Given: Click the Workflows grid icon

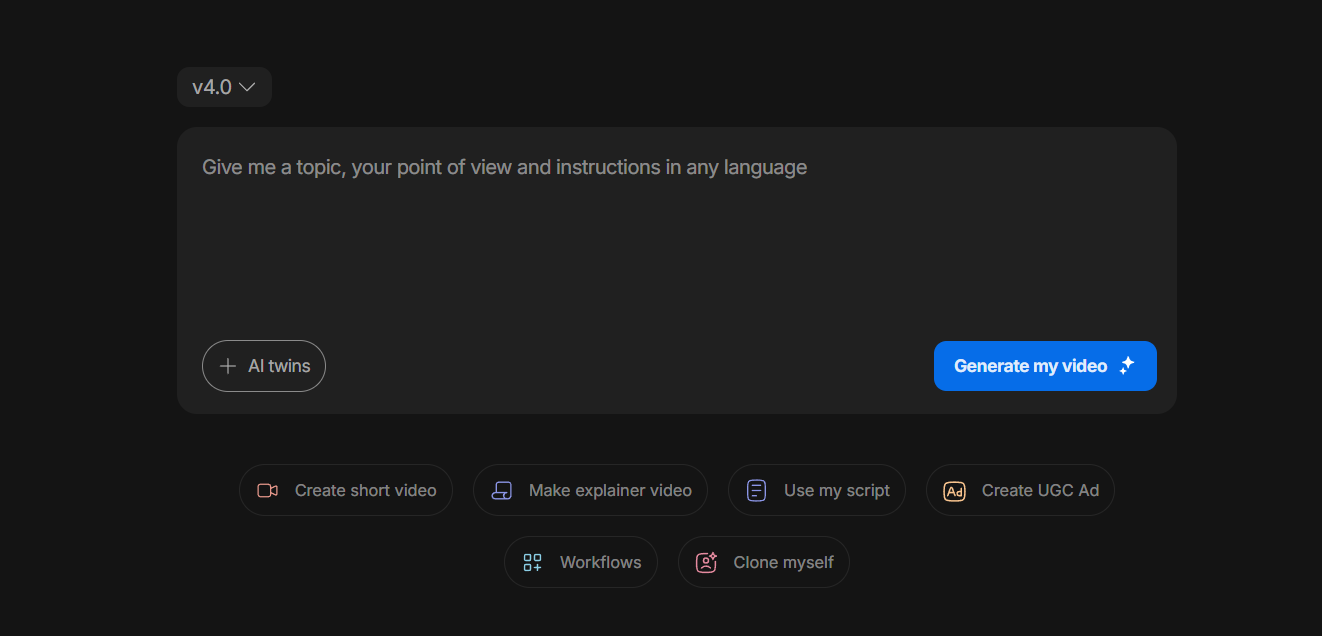Looking at the screenshot, I should click(x=533, y=562).
